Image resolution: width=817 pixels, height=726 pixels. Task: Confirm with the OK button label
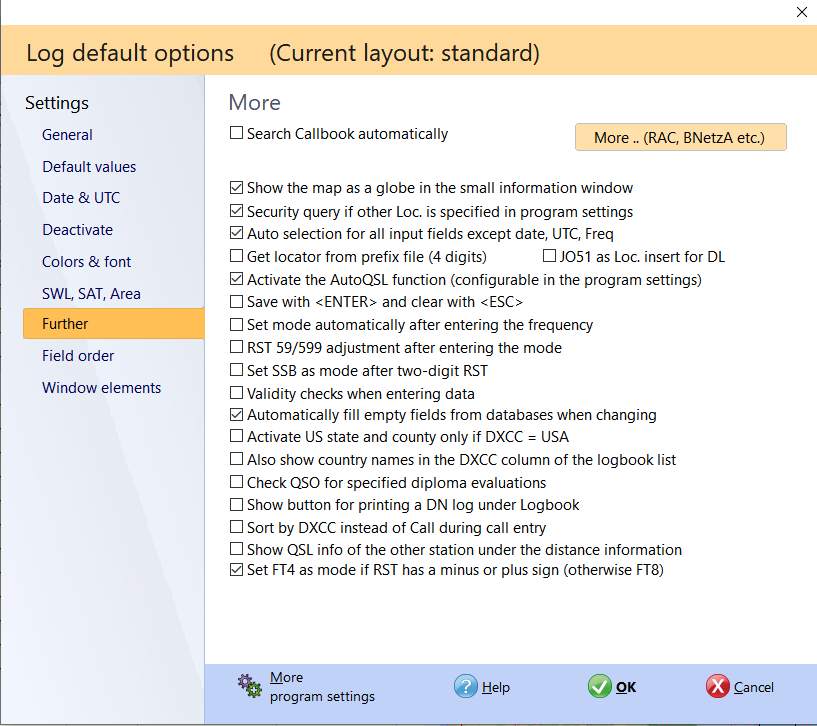626,687
